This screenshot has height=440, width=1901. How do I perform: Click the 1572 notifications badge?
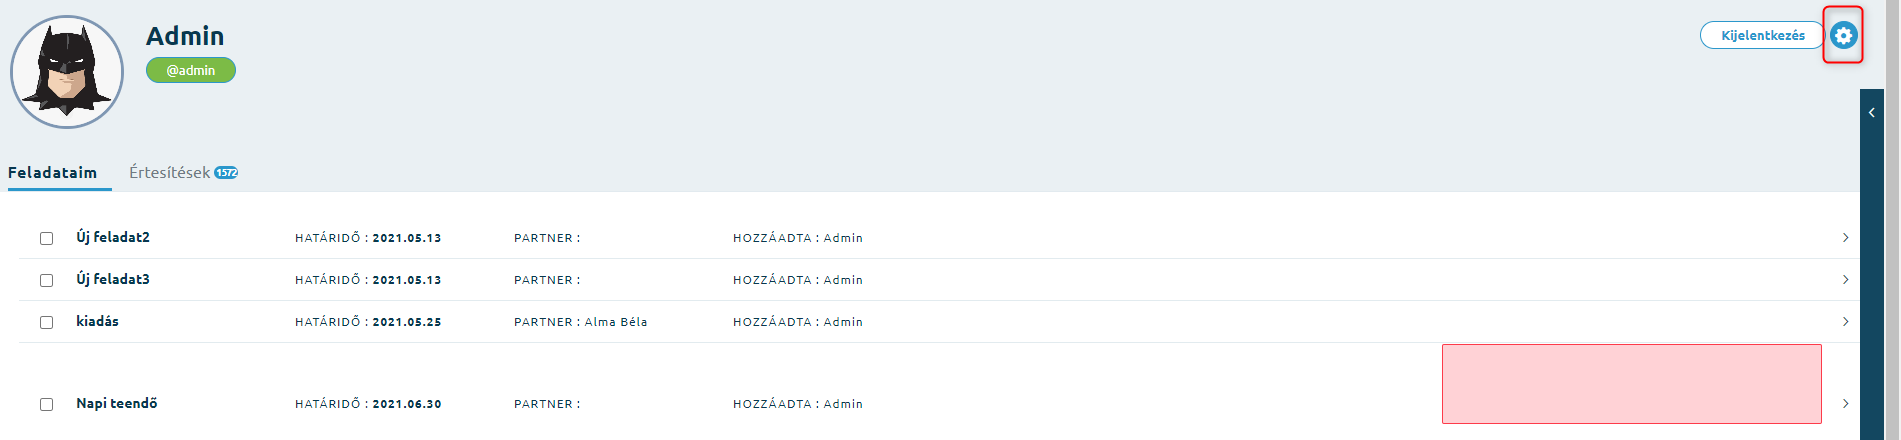[x=226, y=172]
